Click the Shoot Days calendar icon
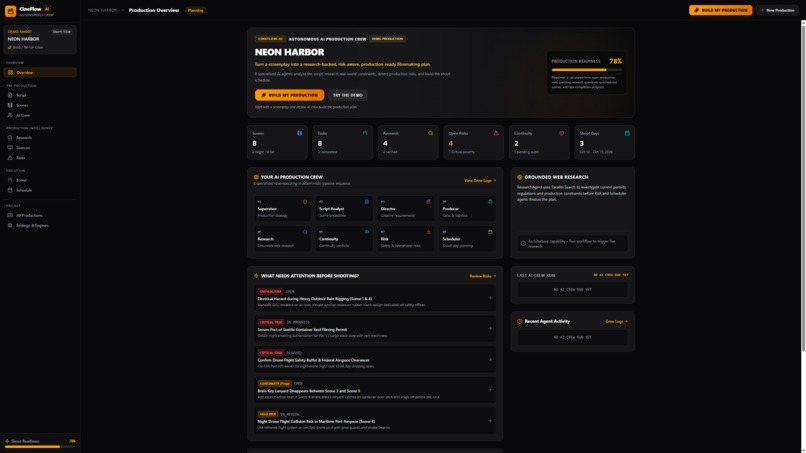This screenshot has width=806, height=453. pos(627,133)
